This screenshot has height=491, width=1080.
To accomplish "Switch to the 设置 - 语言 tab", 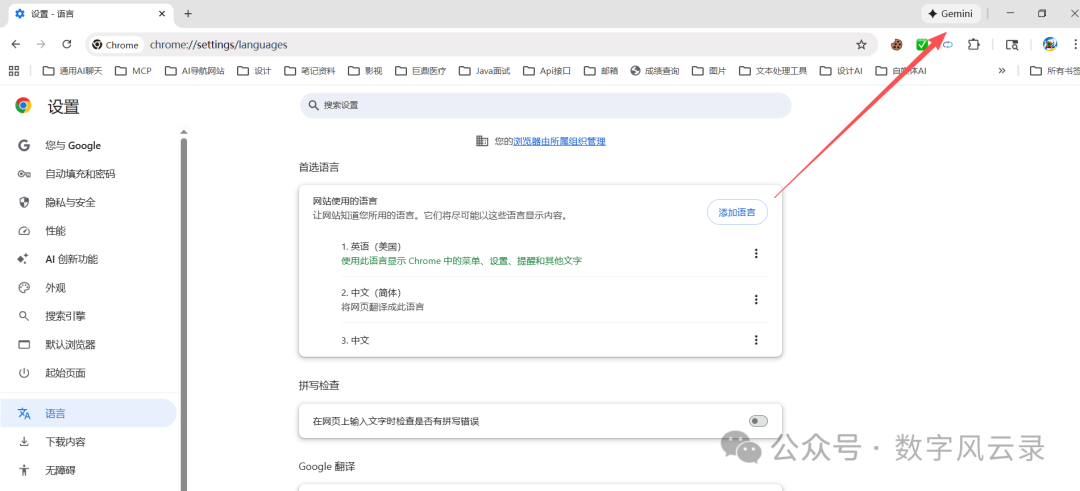I will [x=90, y=14].
